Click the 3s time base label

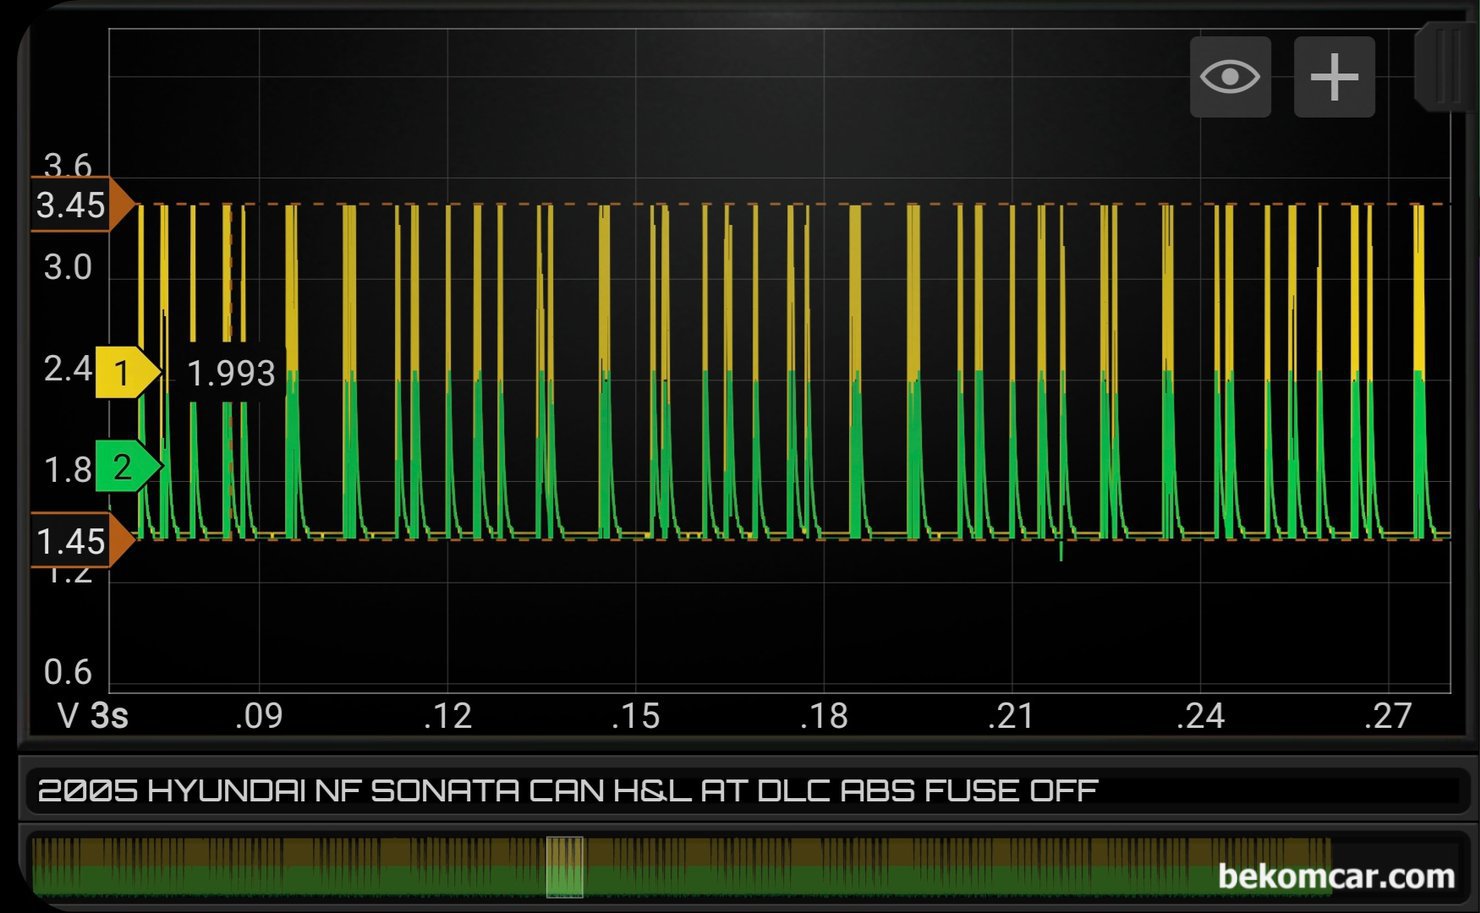coord(109,716)
